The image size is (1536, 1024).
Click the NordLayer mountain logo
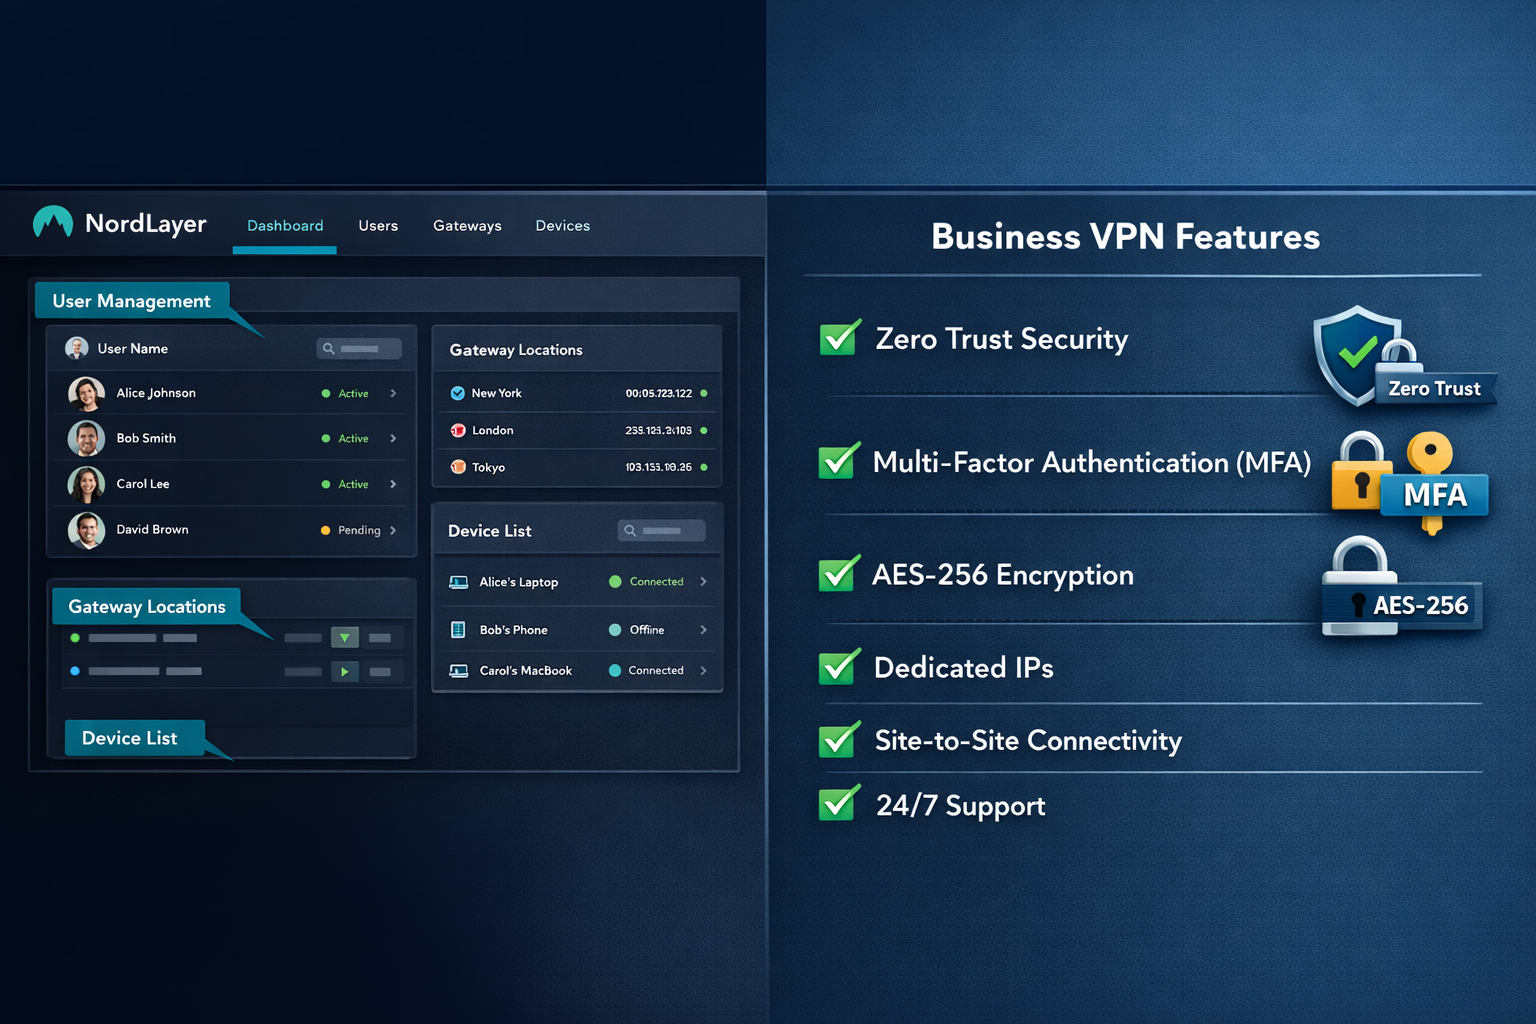pyautogui.click(x=53, y=221)
